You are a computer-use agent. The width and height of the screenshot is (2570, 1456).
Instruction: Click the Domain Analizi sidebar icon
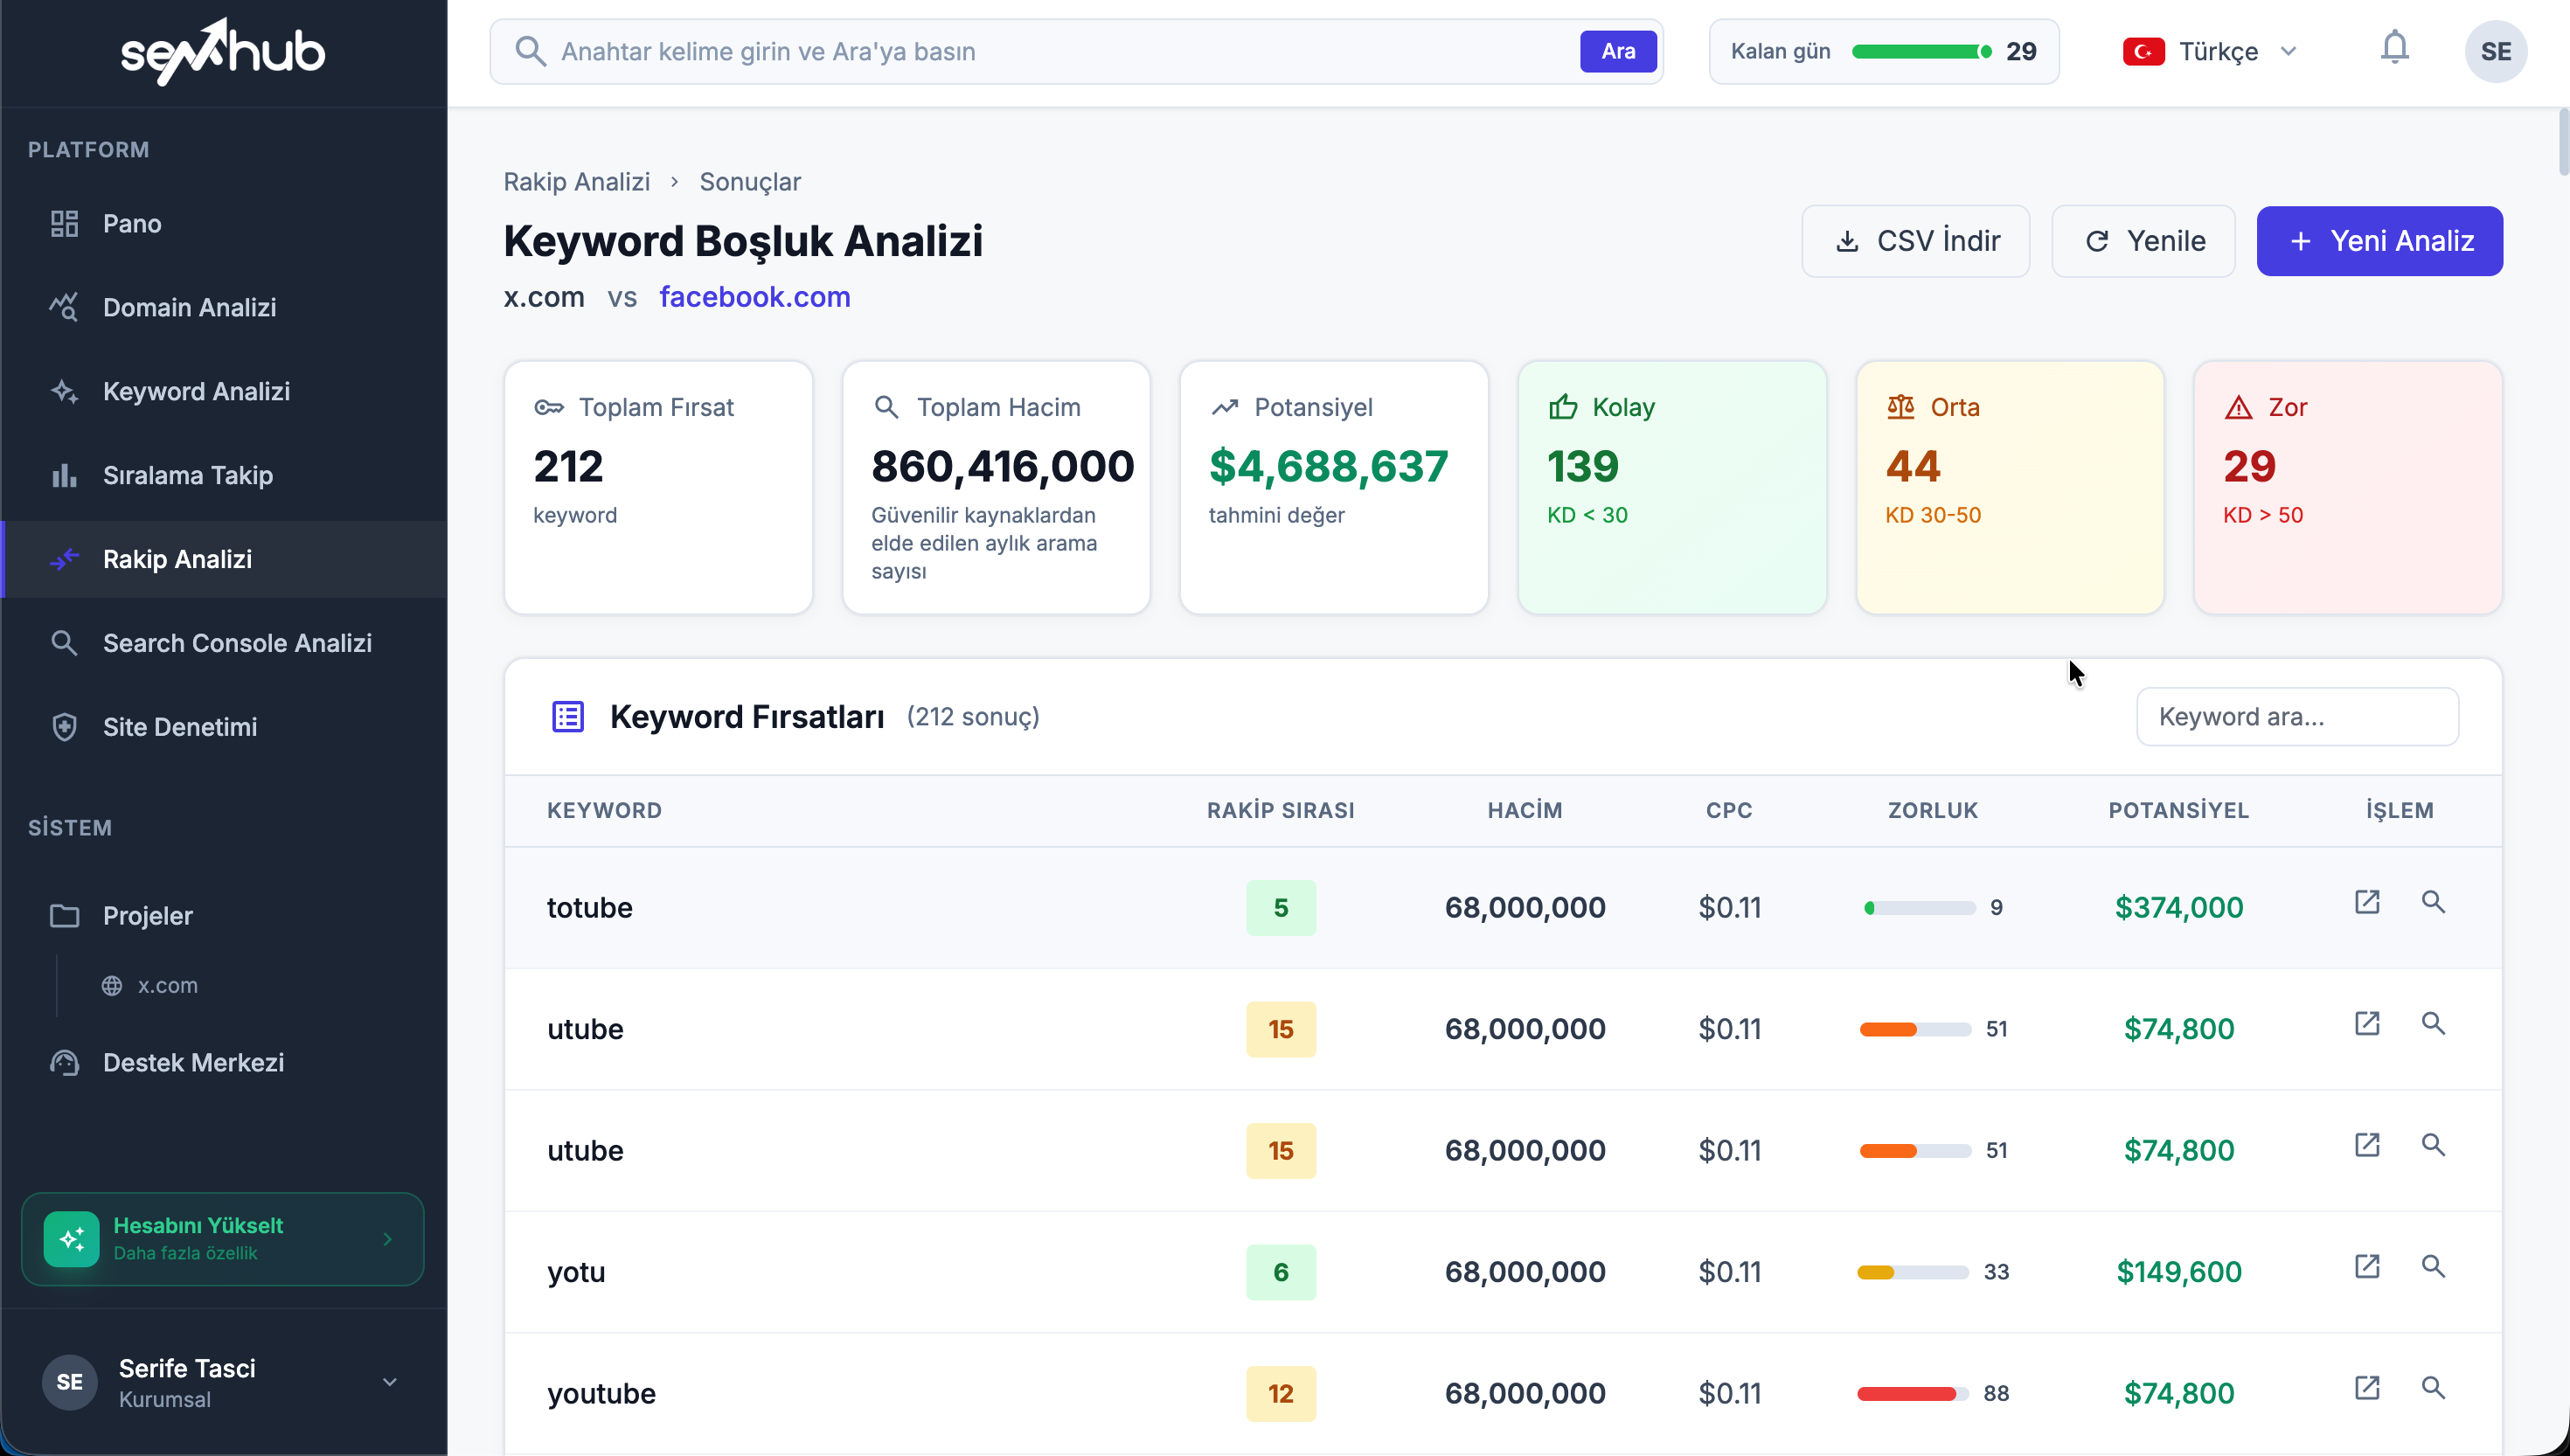click(x=64, y=307)
